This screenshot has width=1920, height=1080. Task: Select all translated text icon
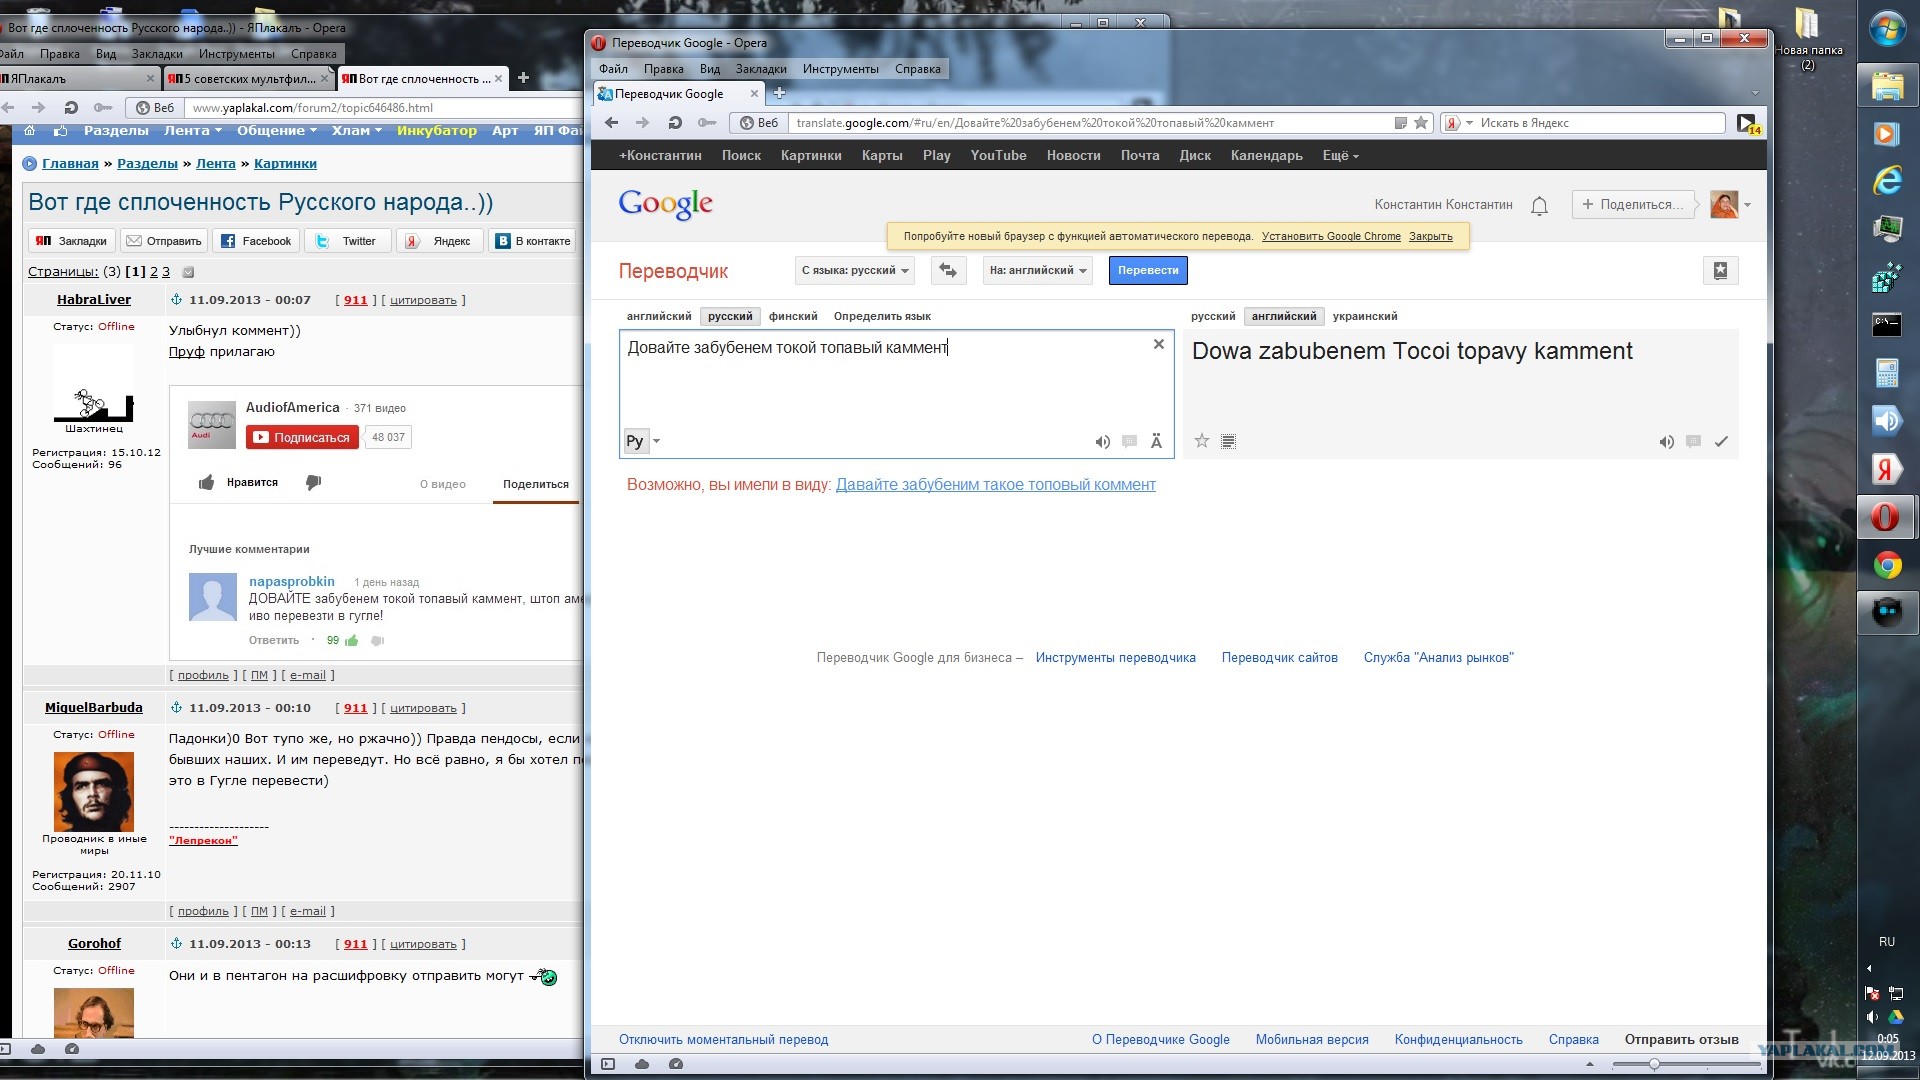click(x=1229, y=441)
